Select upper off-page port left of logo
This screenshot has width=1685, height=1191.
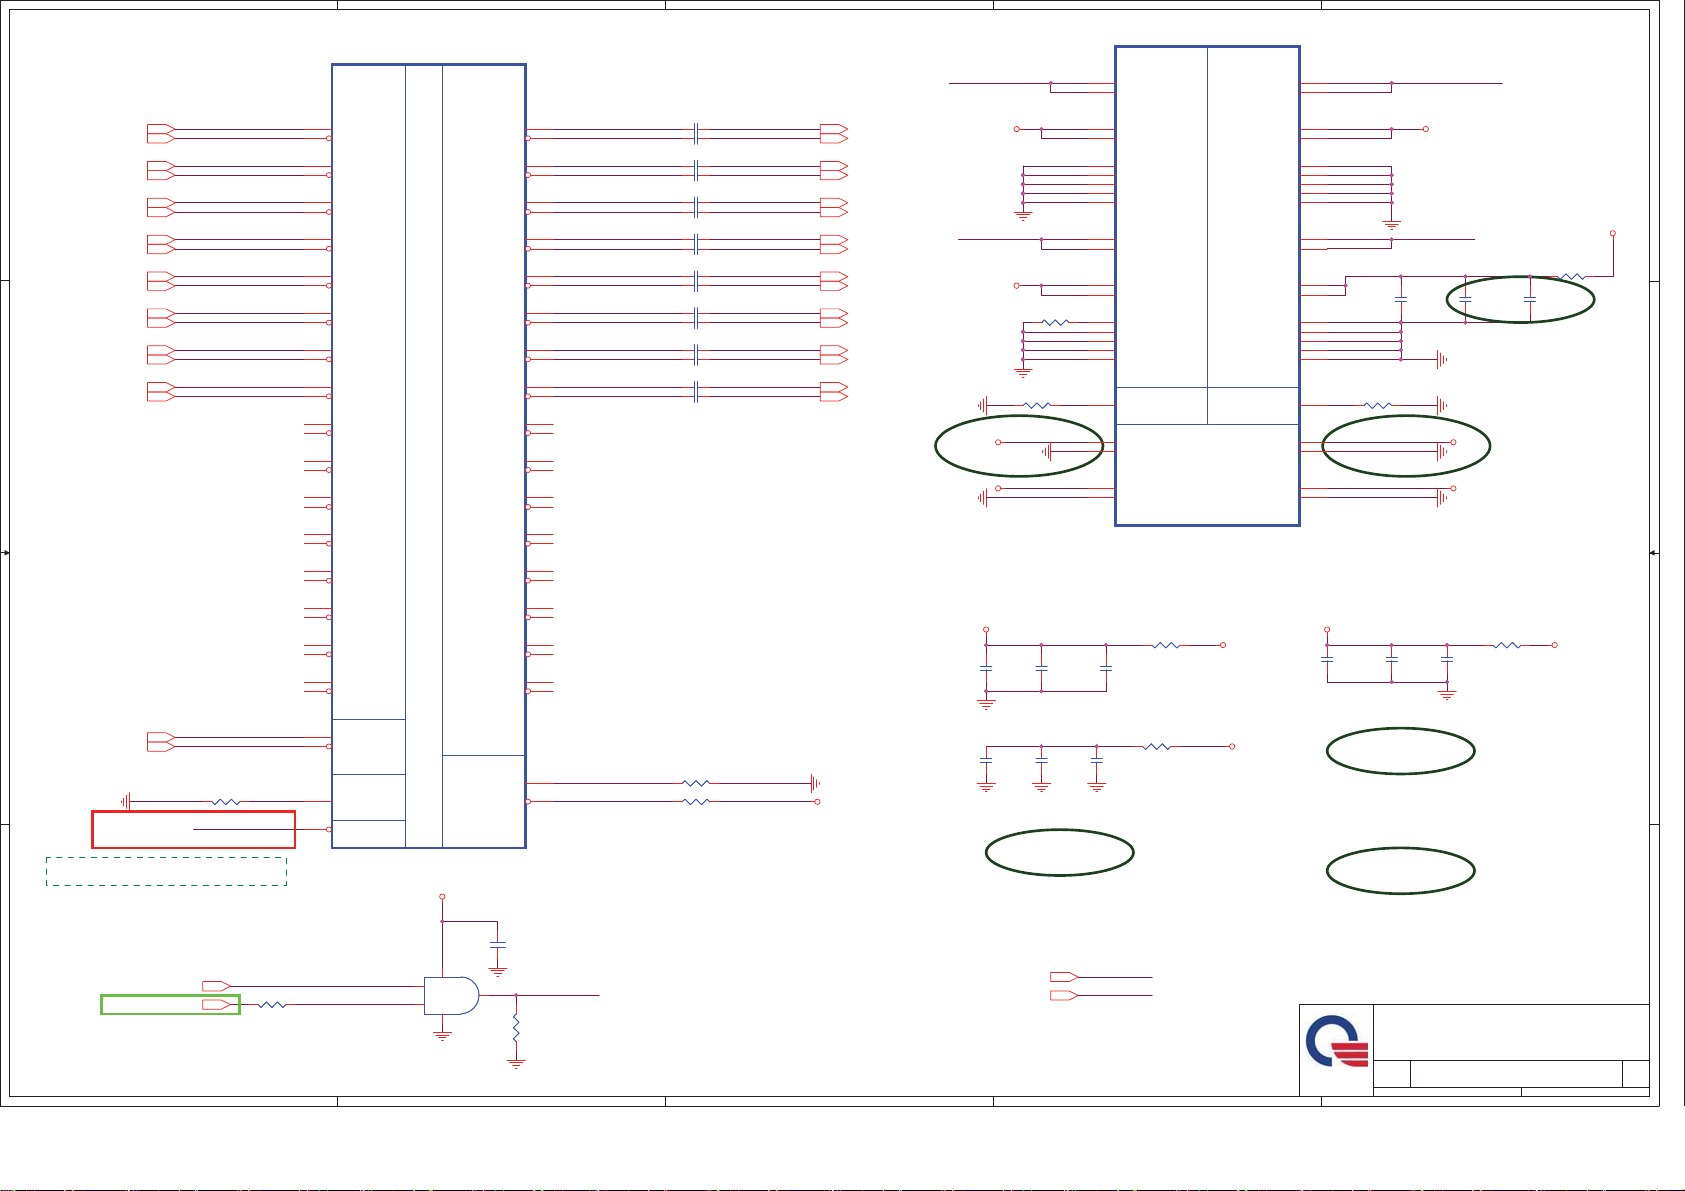click(1064, 976)
